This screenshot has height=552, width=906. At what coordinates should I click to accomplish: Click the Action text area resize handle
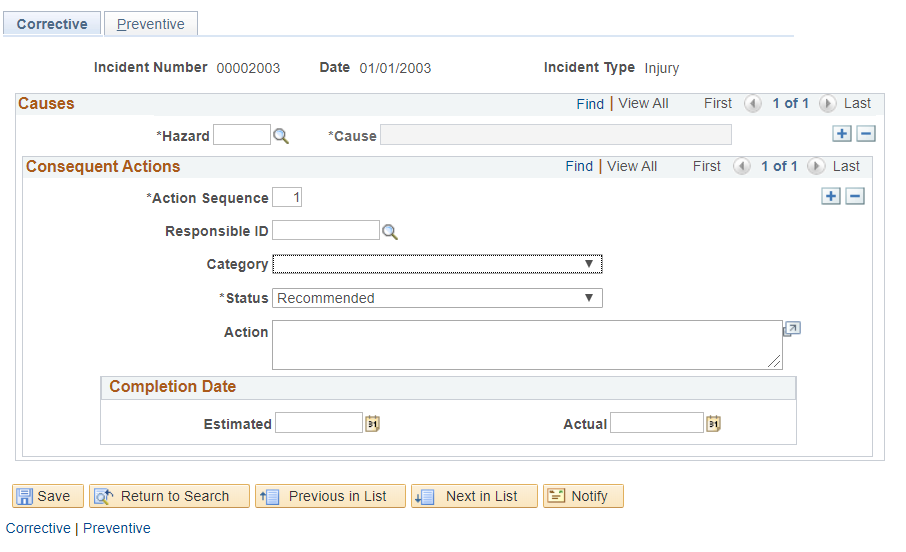[x=774, y=362]
